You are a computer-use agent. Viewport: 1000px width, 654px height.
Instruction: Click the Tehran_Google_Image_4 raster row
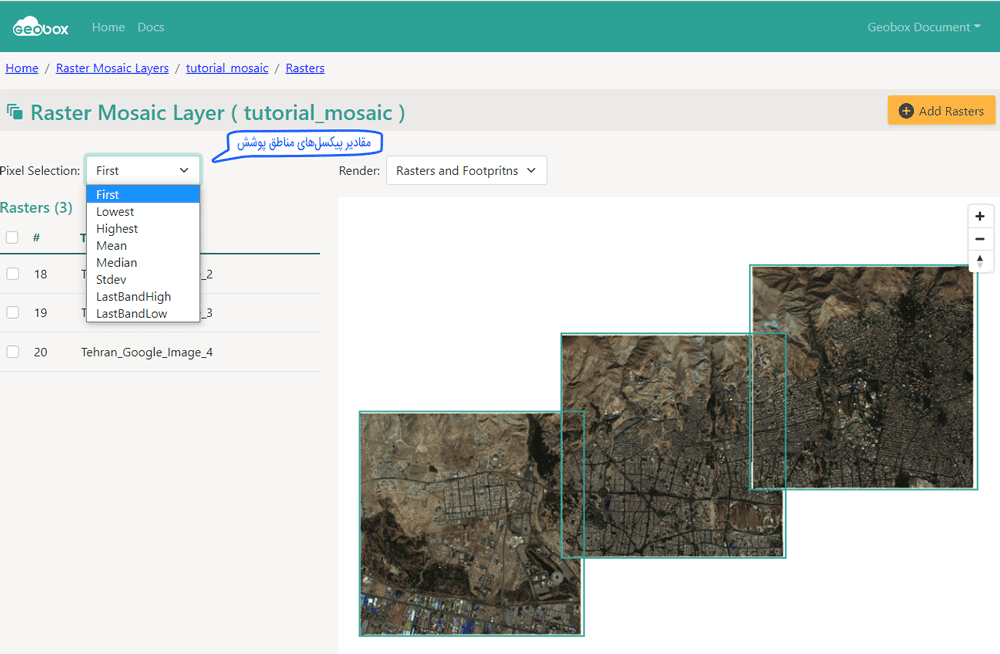147,352
